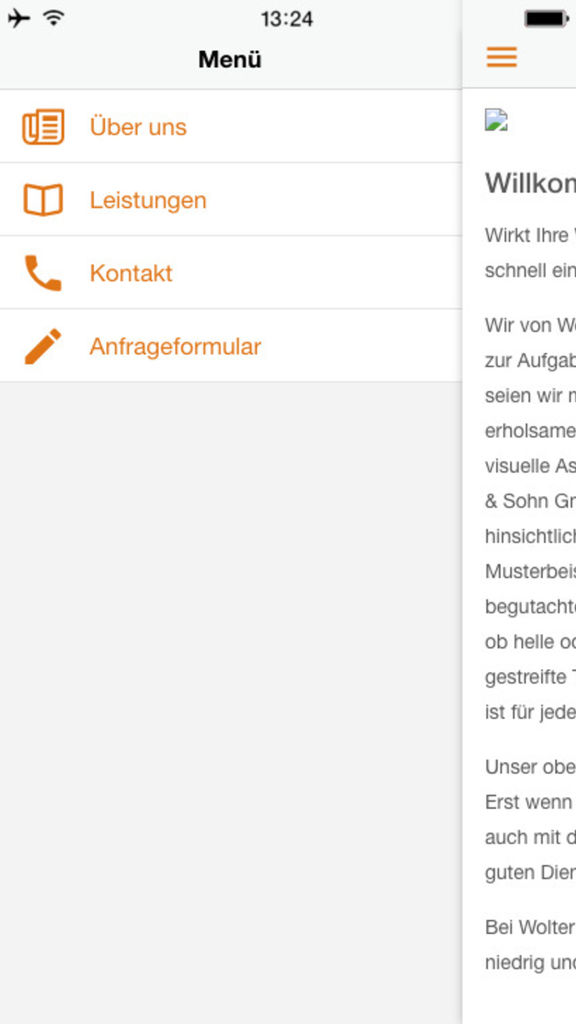The width and height of the screenshot is (576, 1024).
Task: Click the Willkommen heading on the page
Action: [x=530, y=184]
